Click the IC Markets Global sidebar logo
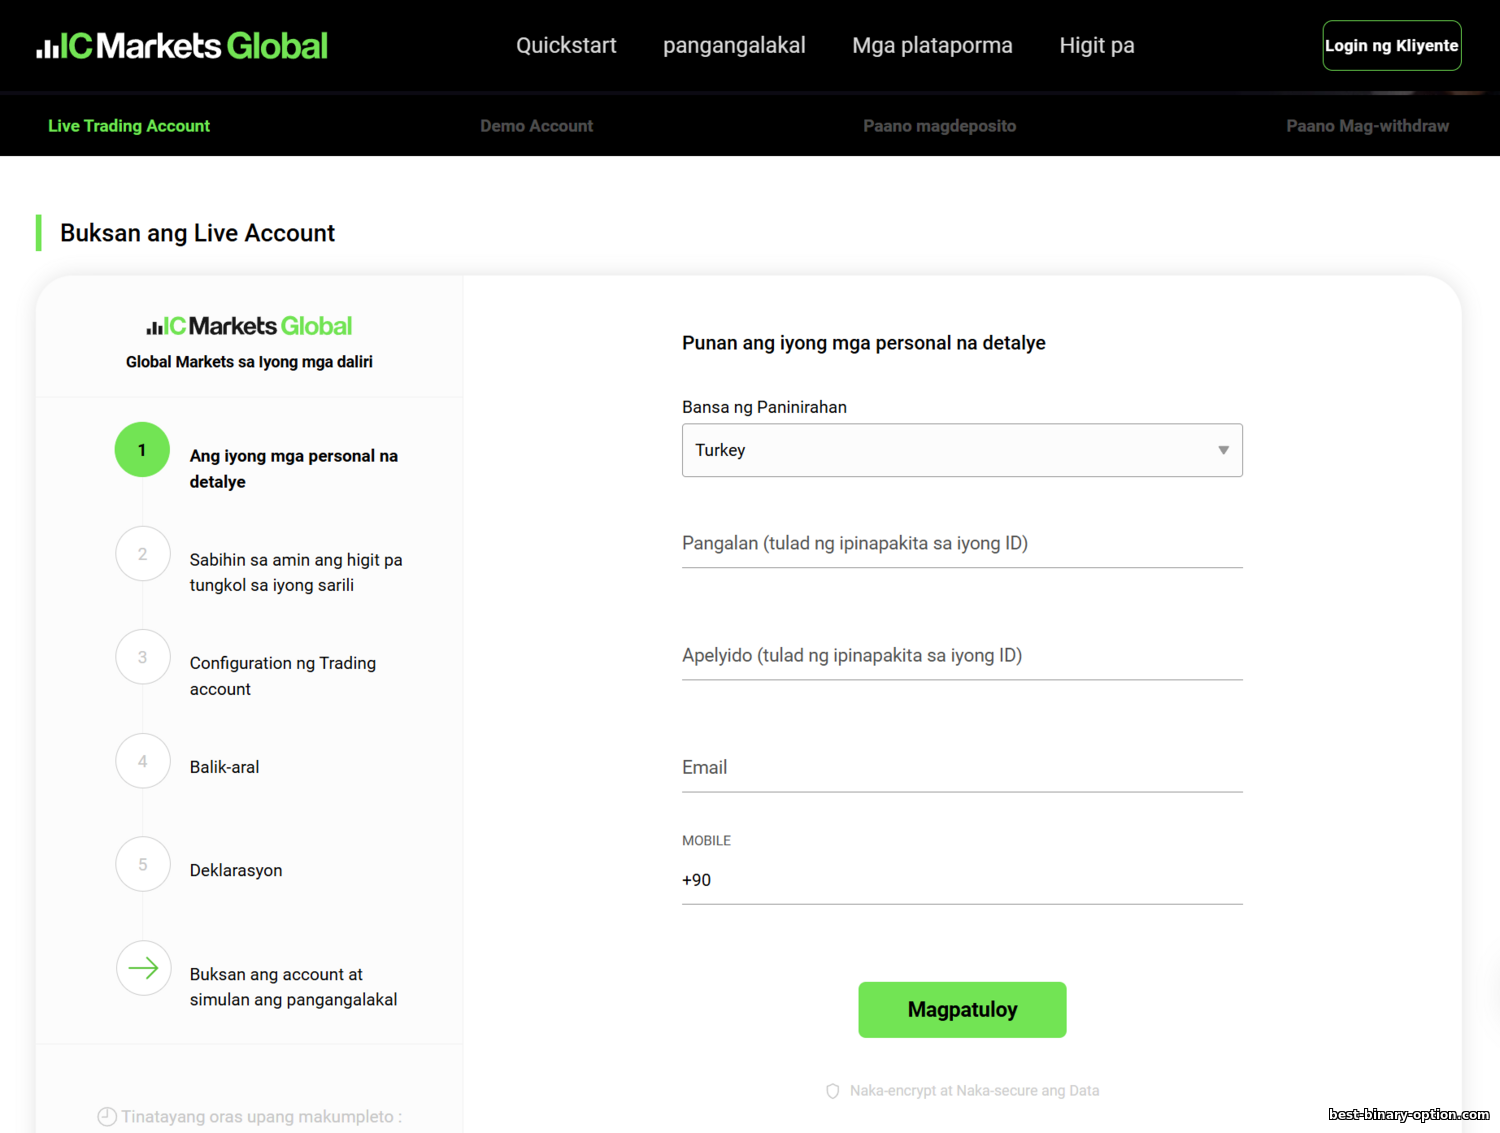This screenshot has height=1133, width=1500. [x=249, y=326]
